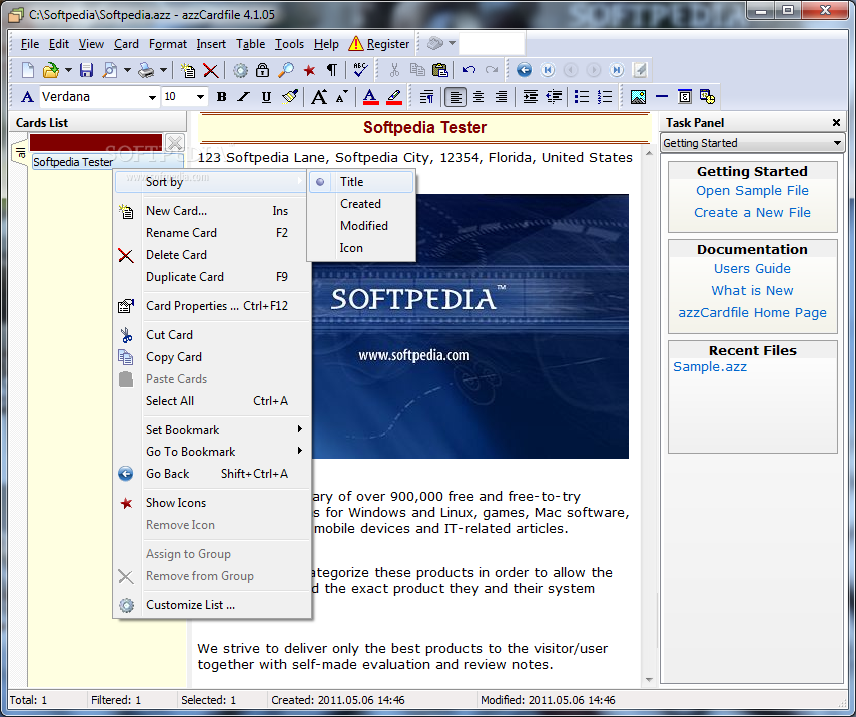Visit the azzCardfile Home Page link

(752, 312)
